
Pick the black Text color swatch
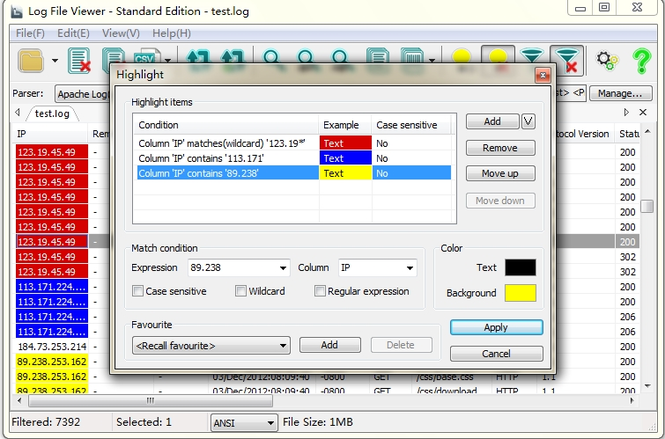(520, 268)
